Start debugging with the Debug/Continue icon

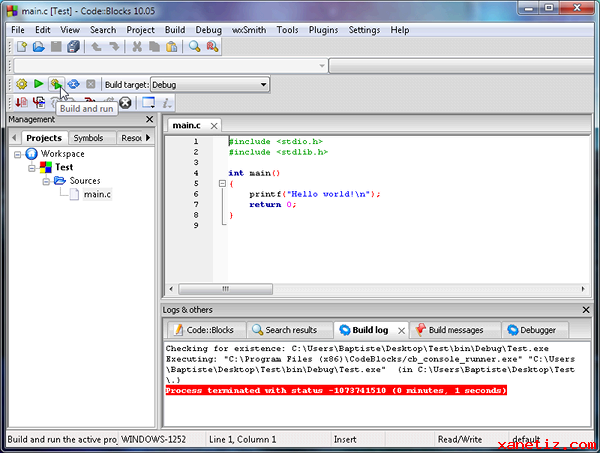[x=21, y=102]
